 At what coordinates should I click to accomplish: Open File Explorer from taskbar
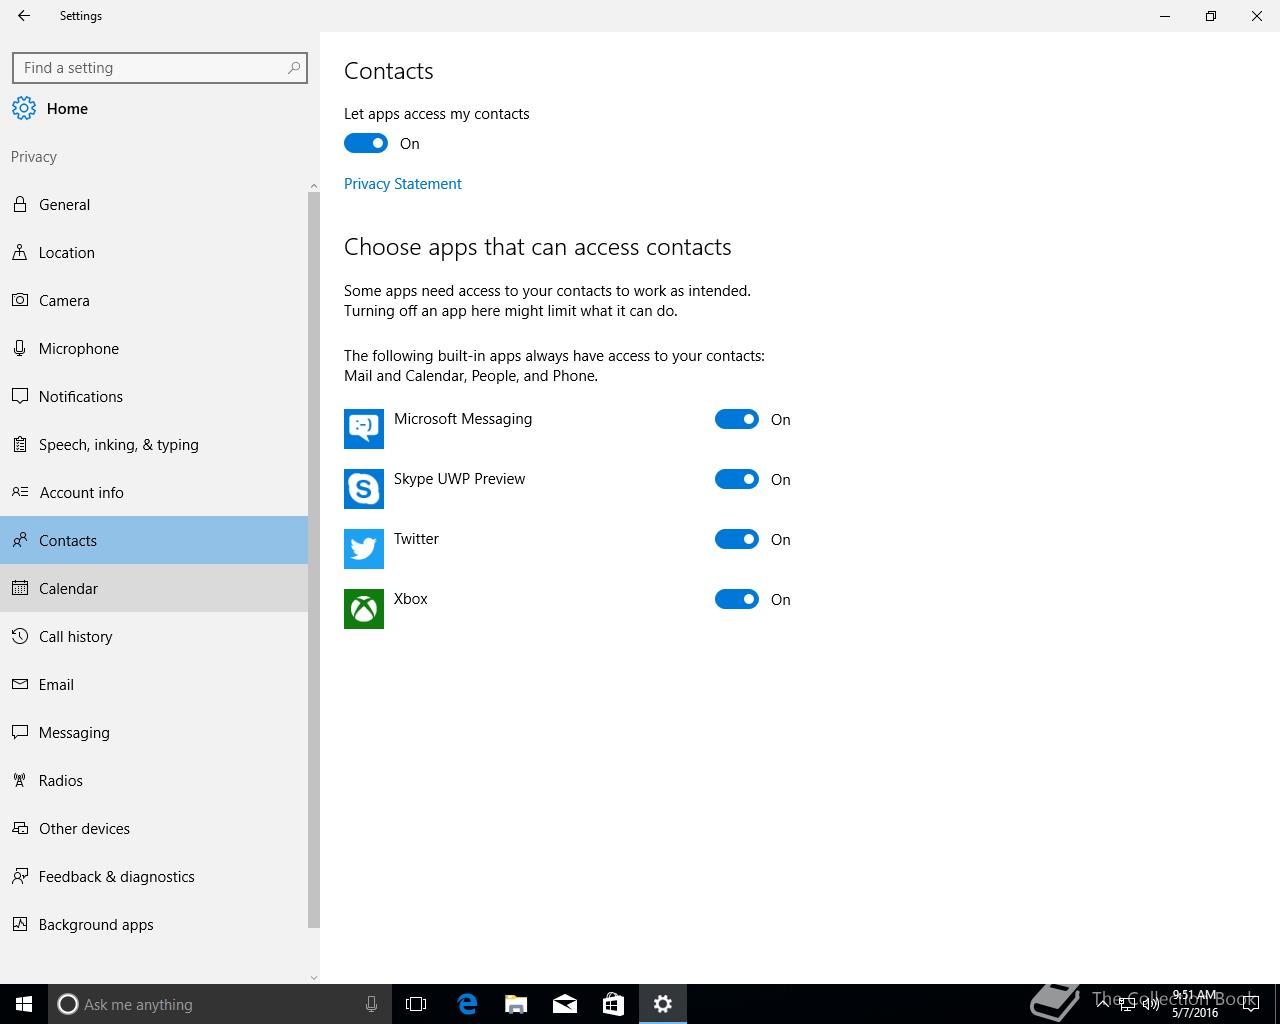516,1004
